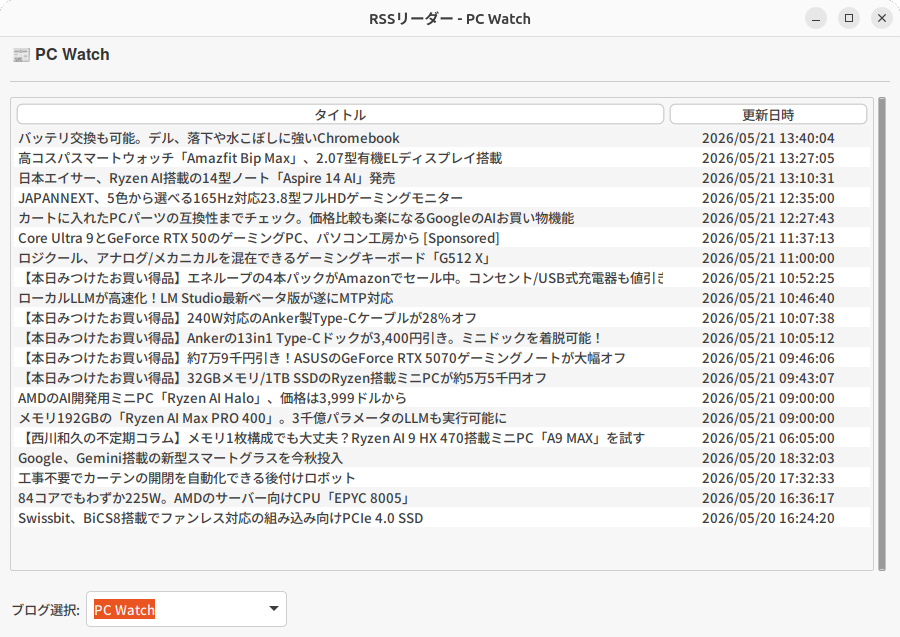Close the RSSリーダー window
900x637 pixels.
point(882,18)
